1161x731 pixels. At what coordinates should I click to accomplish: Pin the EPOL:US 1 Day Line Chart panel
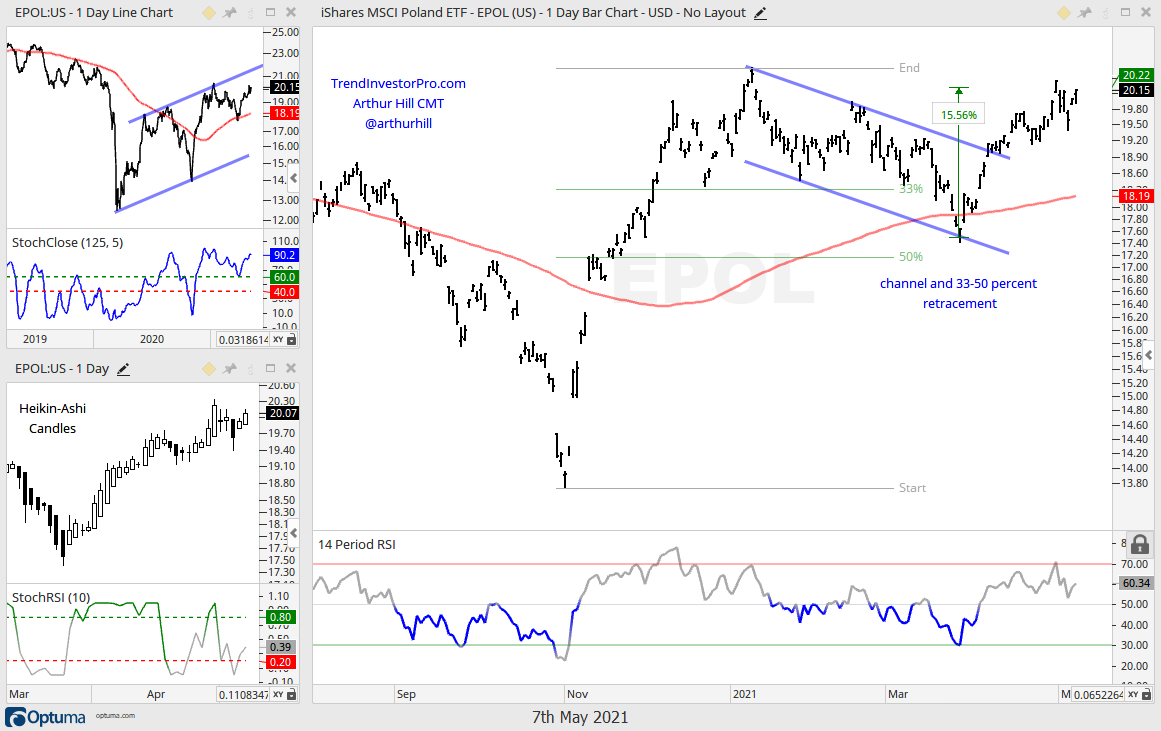click(x=230, y=13)
